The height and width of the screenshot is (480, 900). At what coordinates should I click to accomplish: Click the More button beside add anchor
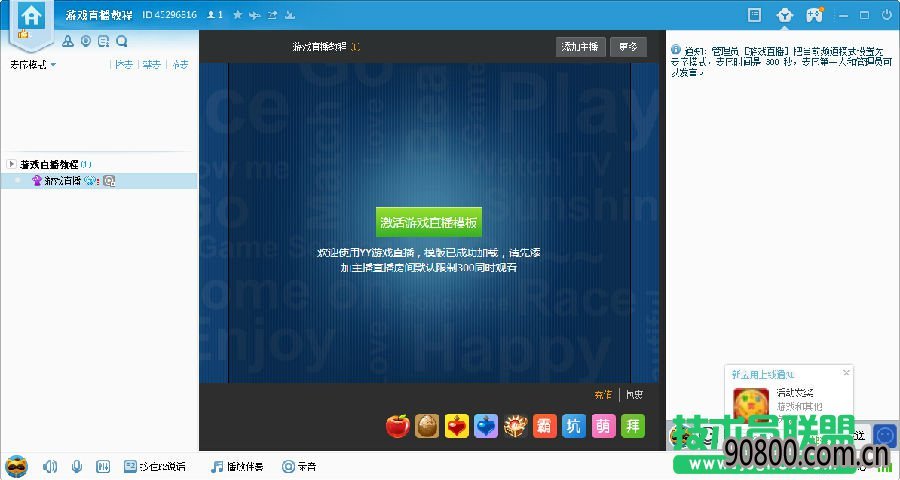tap(628, 47)
